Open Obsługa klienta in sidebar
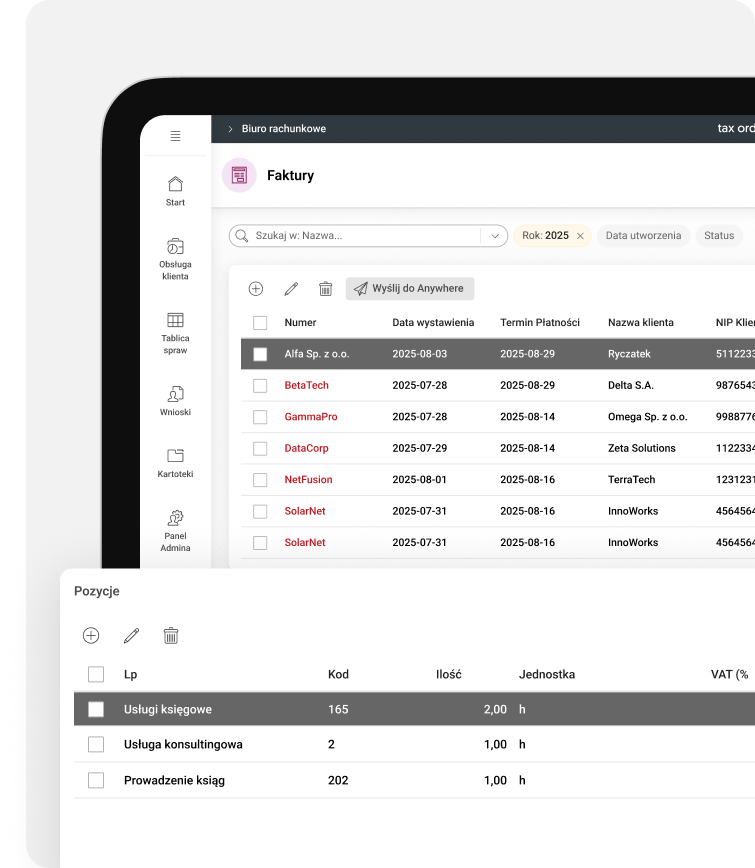 point(175,246)
